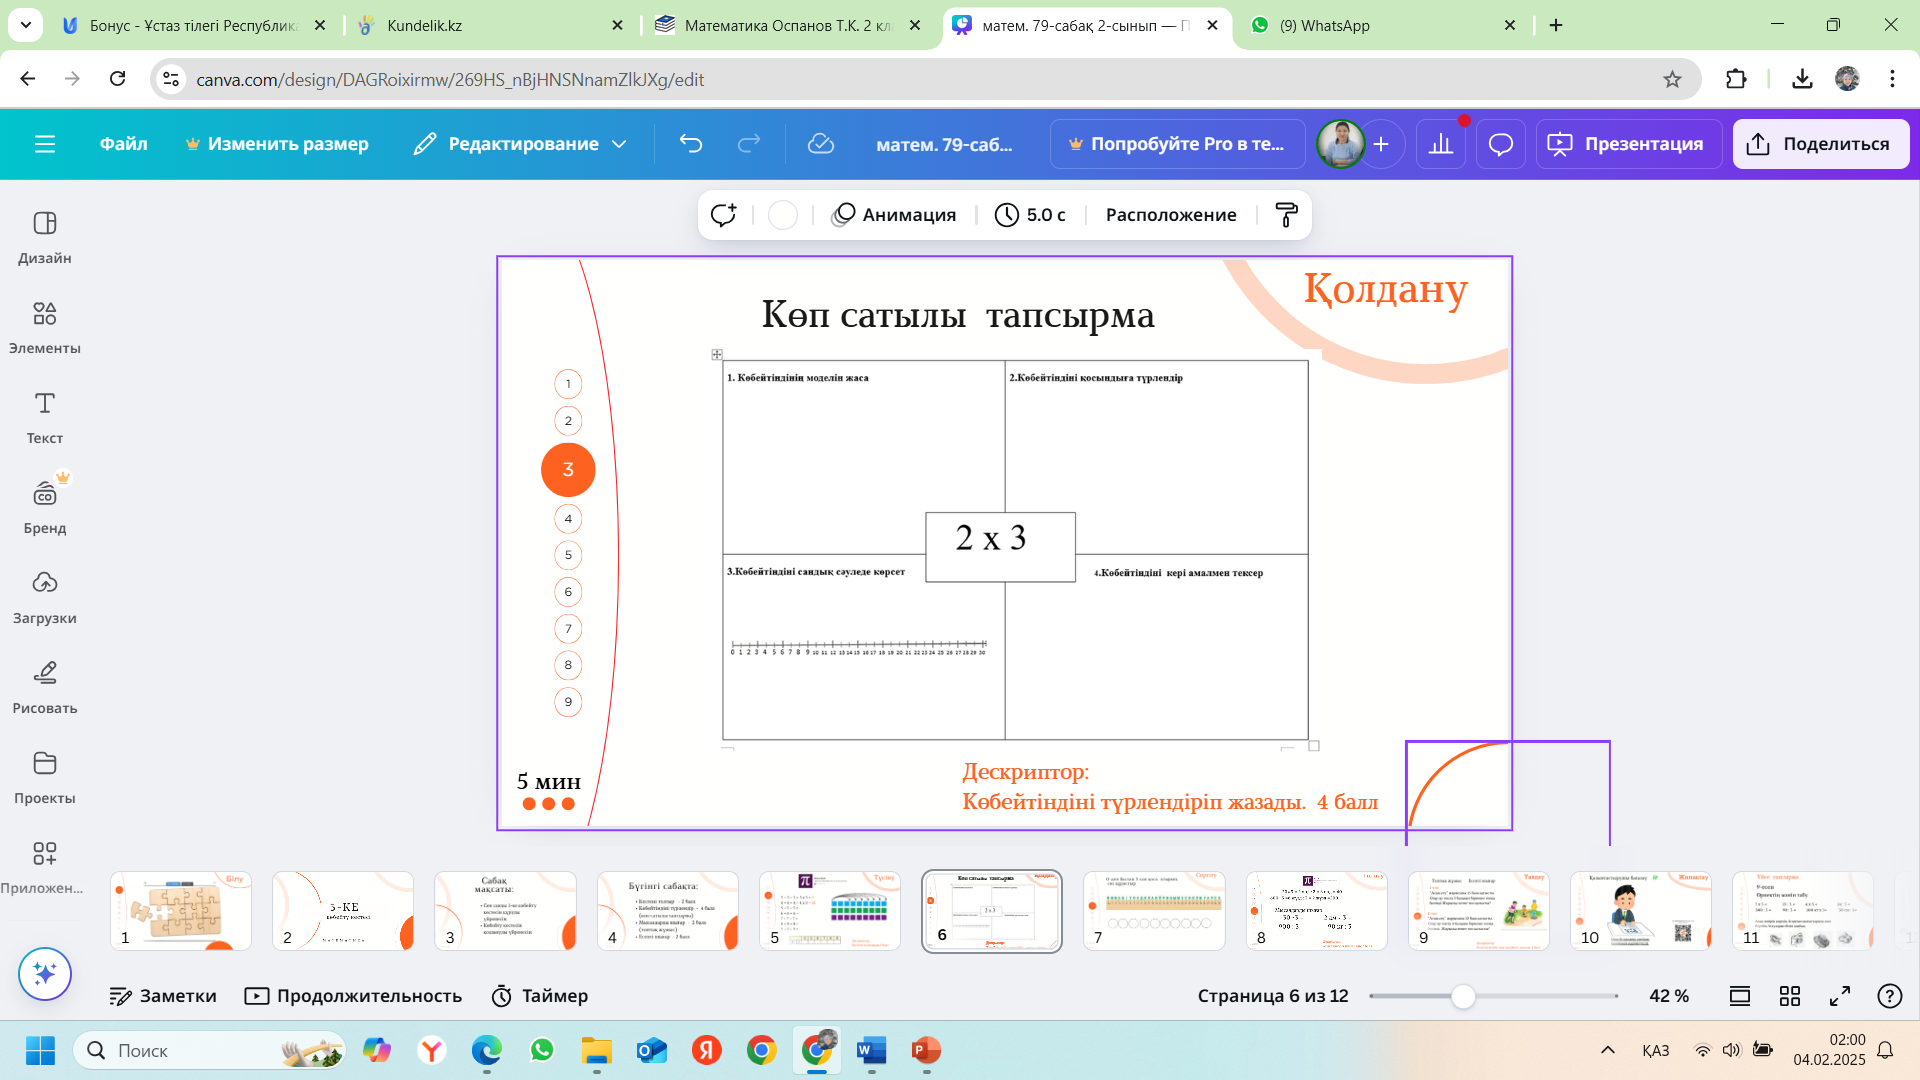
Task: Open the Elements panel in sidebar
Action: [x=44, y=326]
